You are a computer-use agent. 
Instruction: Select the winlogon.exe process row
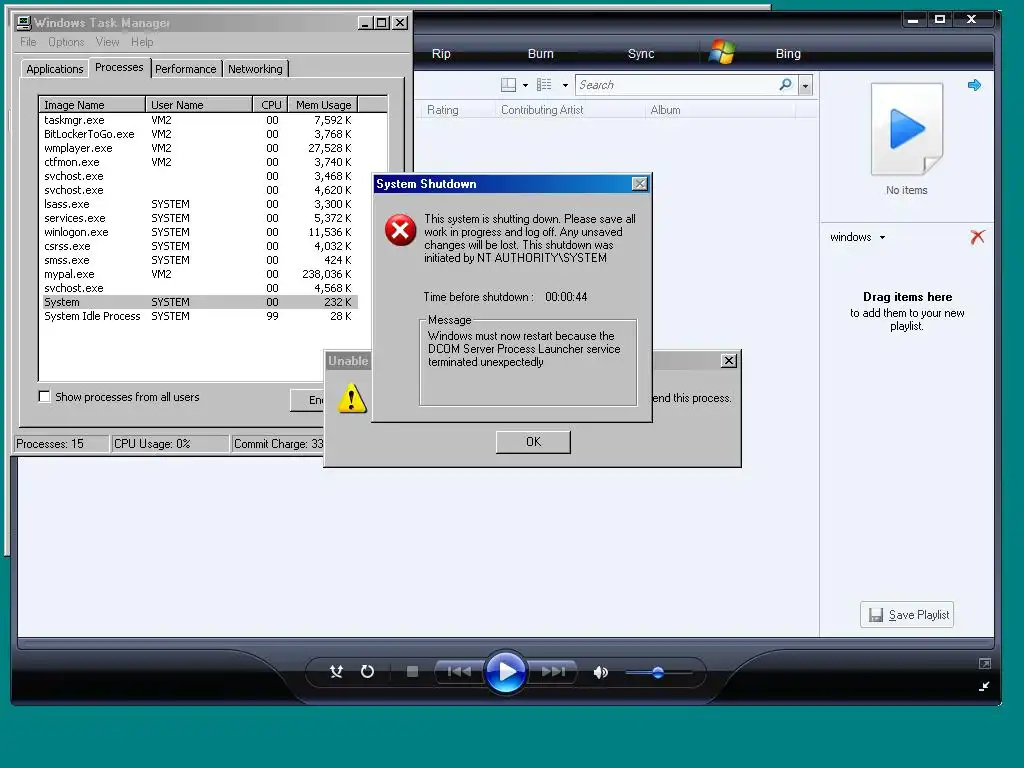[199, 232]
